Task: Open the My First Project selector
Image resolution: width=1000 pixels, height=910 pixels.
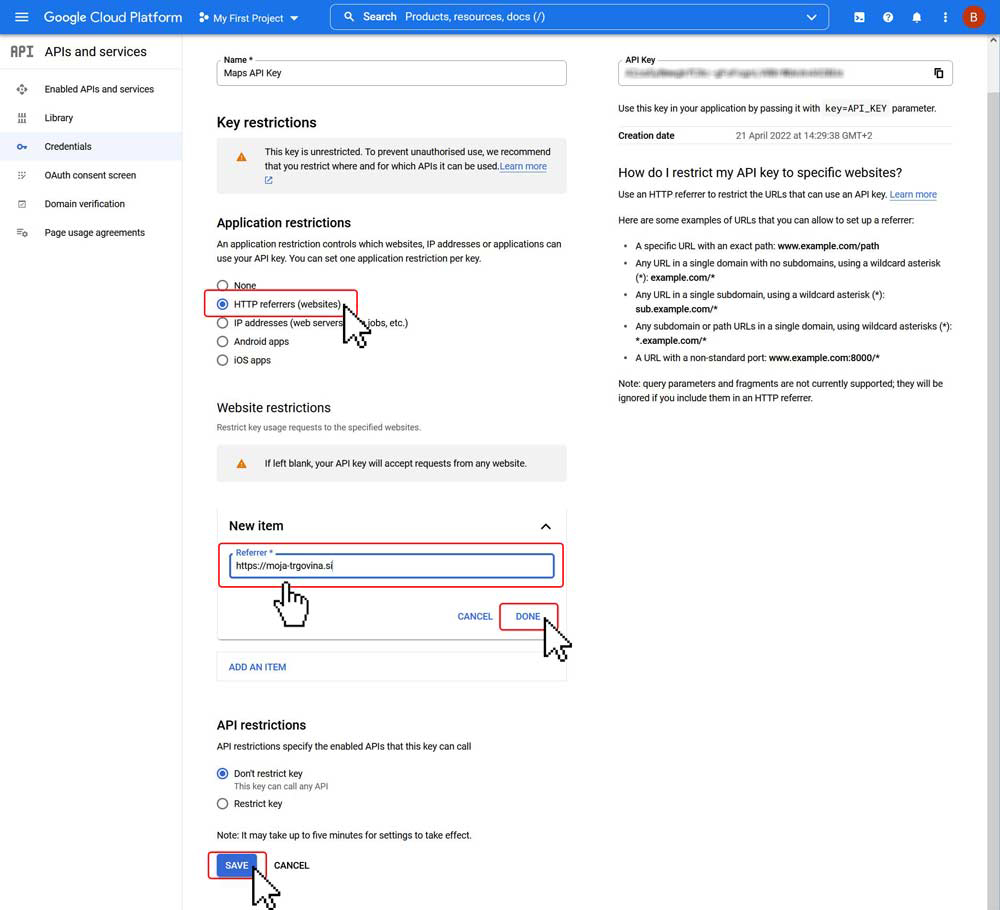Action: (248, 18)
